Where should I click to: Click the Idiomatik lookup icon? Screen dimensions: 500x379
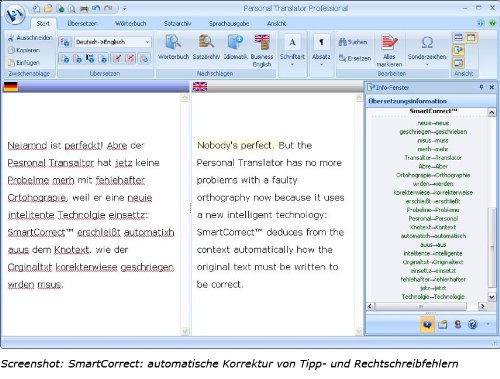tap(235, 47)
